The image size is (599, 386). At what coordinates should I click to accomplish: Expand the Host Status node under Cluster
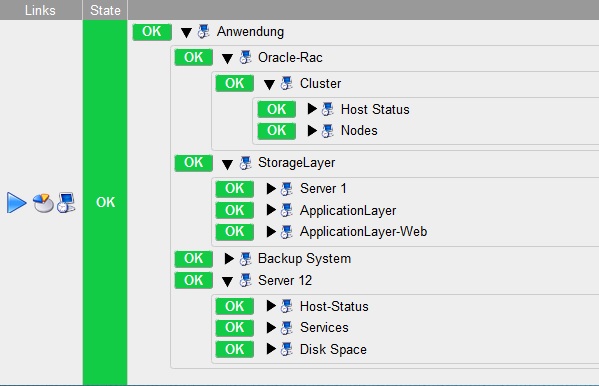click(312, 109)
